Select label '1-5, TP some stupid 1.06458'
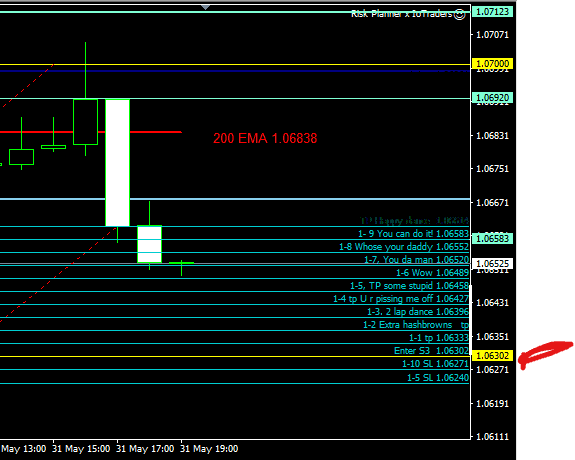The image size is (575, 460). coord(409,285)
